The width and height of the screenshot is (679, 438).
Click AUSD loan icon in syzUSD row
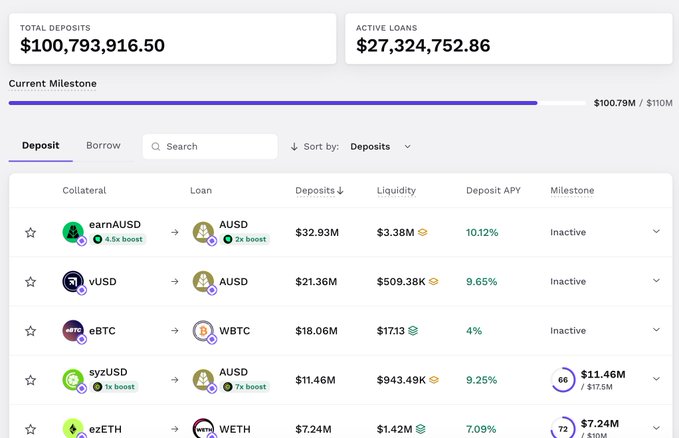(x=203, y=380)
